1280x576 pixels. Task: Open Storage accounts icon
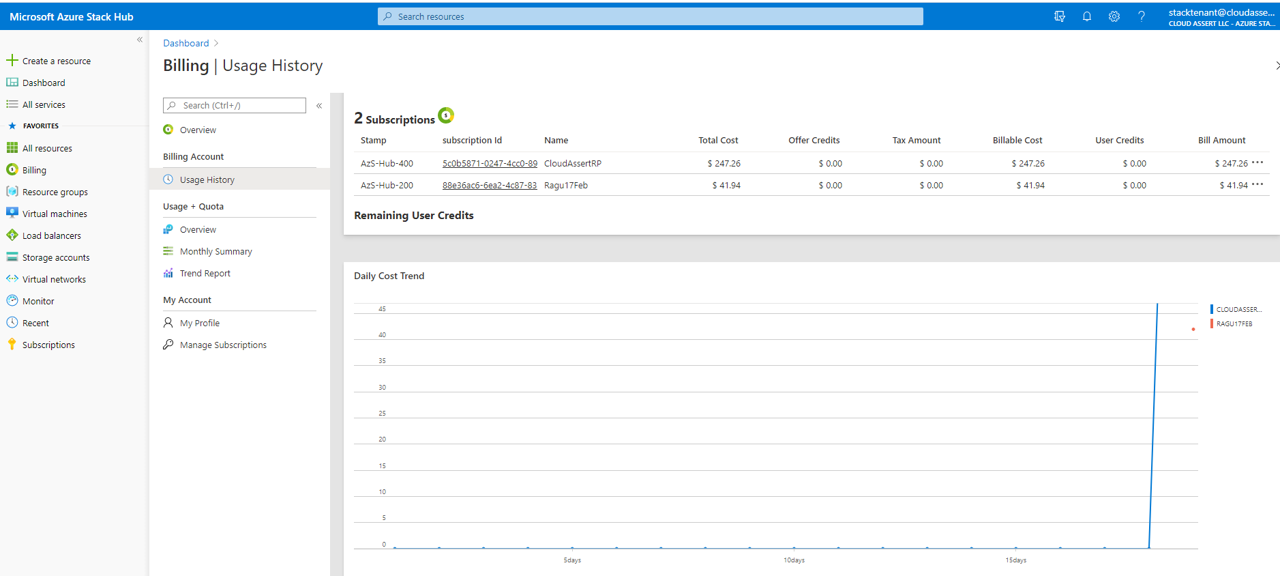(x=12, y=257)
